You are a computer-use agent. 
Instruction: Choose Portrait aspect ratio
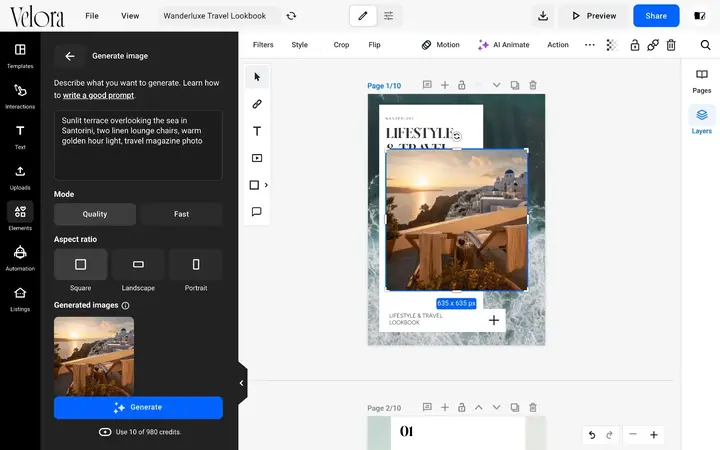pyautogui.click(x=196, y=264)
